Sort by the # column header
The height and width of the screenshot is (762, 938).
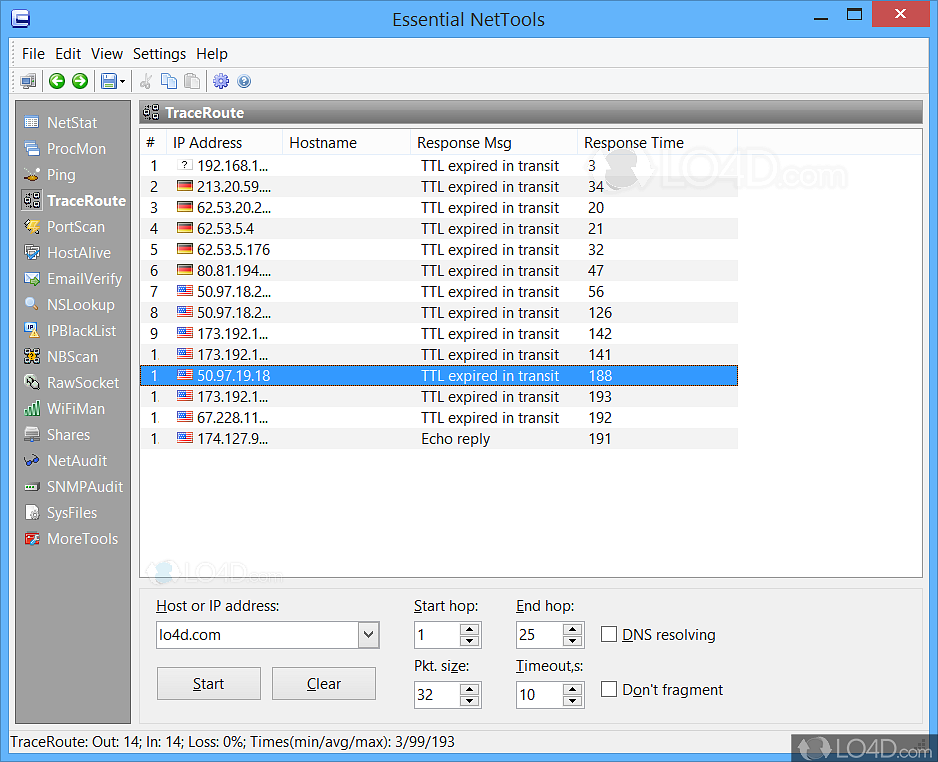[x=153, y=143]
